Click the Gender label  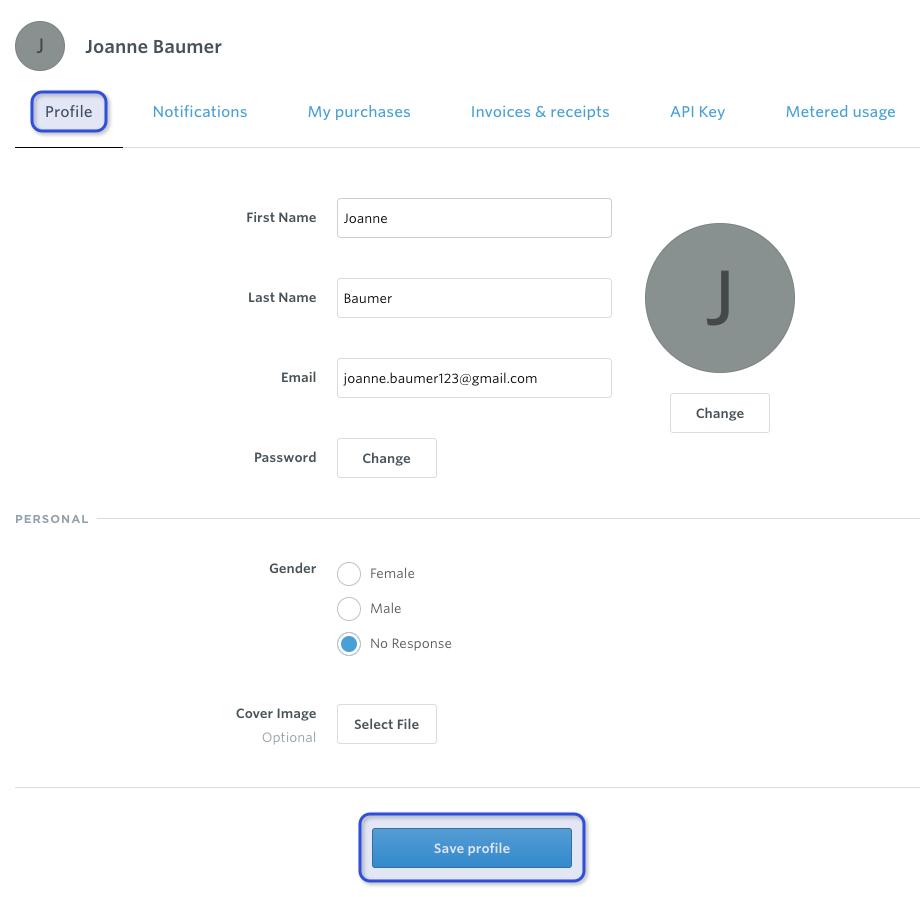293,568
